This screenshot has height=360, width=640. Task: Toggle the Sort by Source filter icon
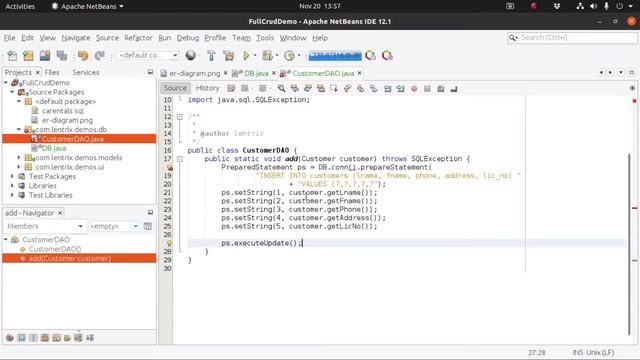point(90,338)
